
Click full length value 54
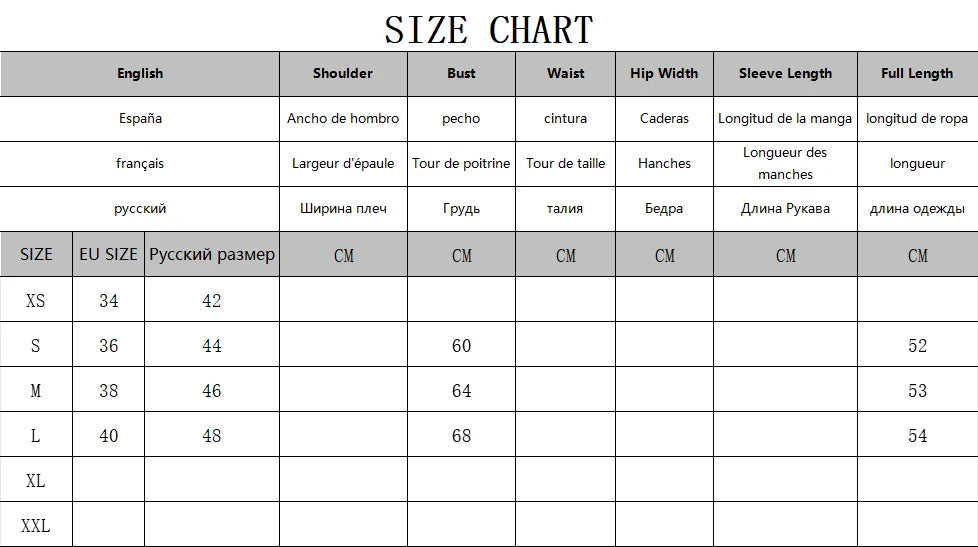[x=917, y=436]
